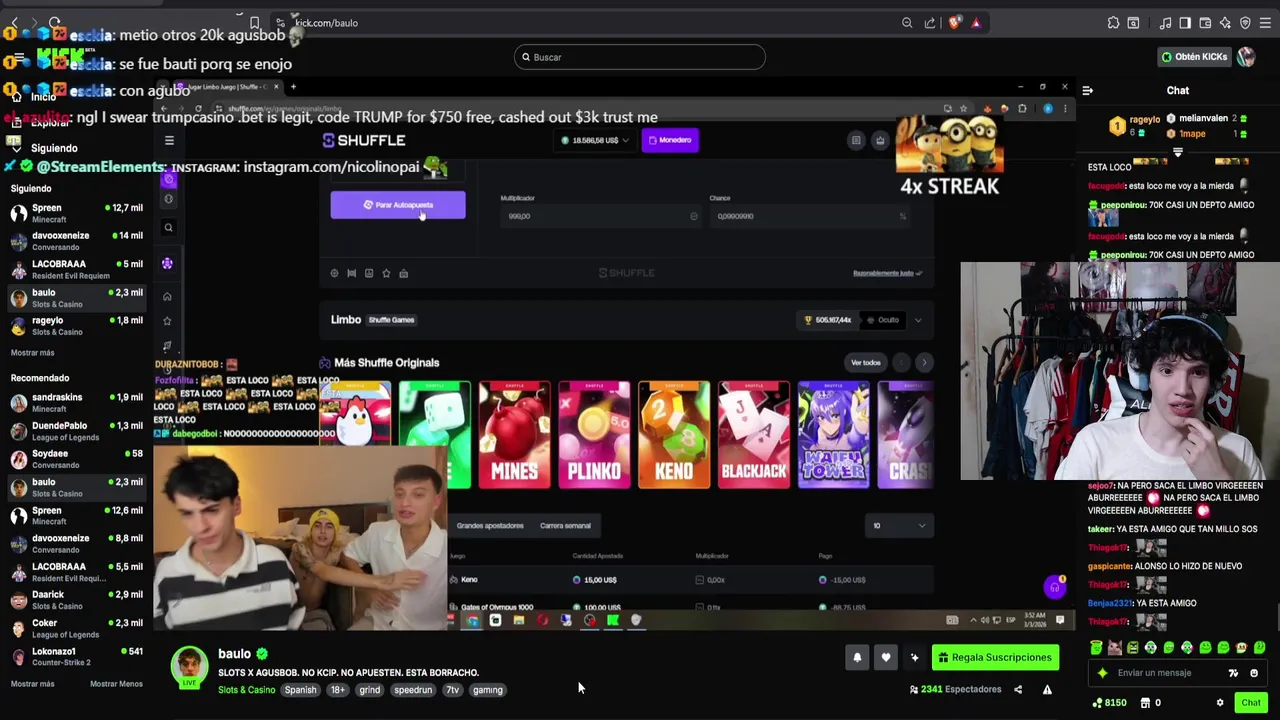The height and width of the screenshot is (720, 1280).
Task: Collapse the chat panel with the arrow icon
Action: tap(1087, 90)
